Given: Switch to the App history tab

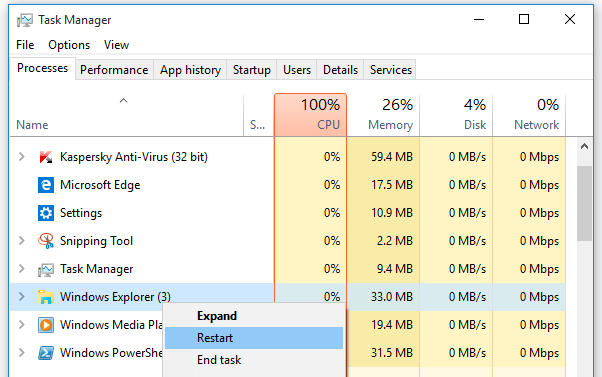Looking at the screenshot, I should [x=190, y=70].
